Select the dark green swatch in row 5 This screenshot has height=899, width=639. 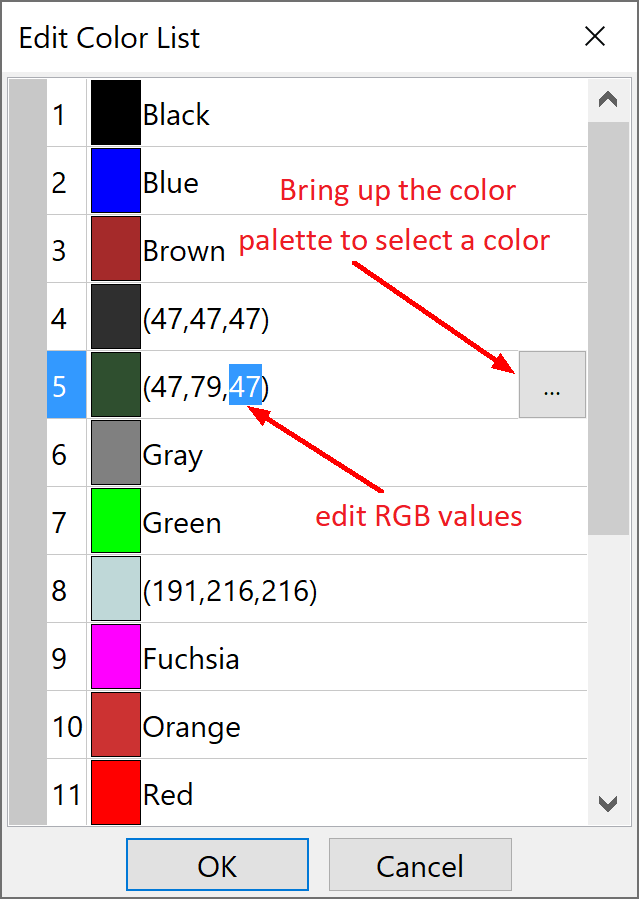[115, 385]
